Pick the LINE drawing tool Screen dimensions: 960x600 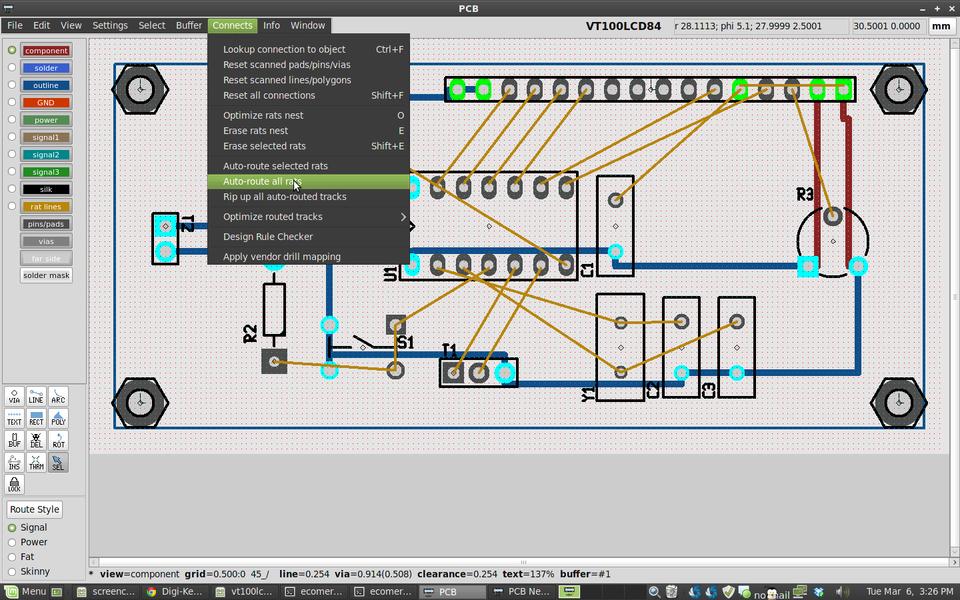(36, 397)
